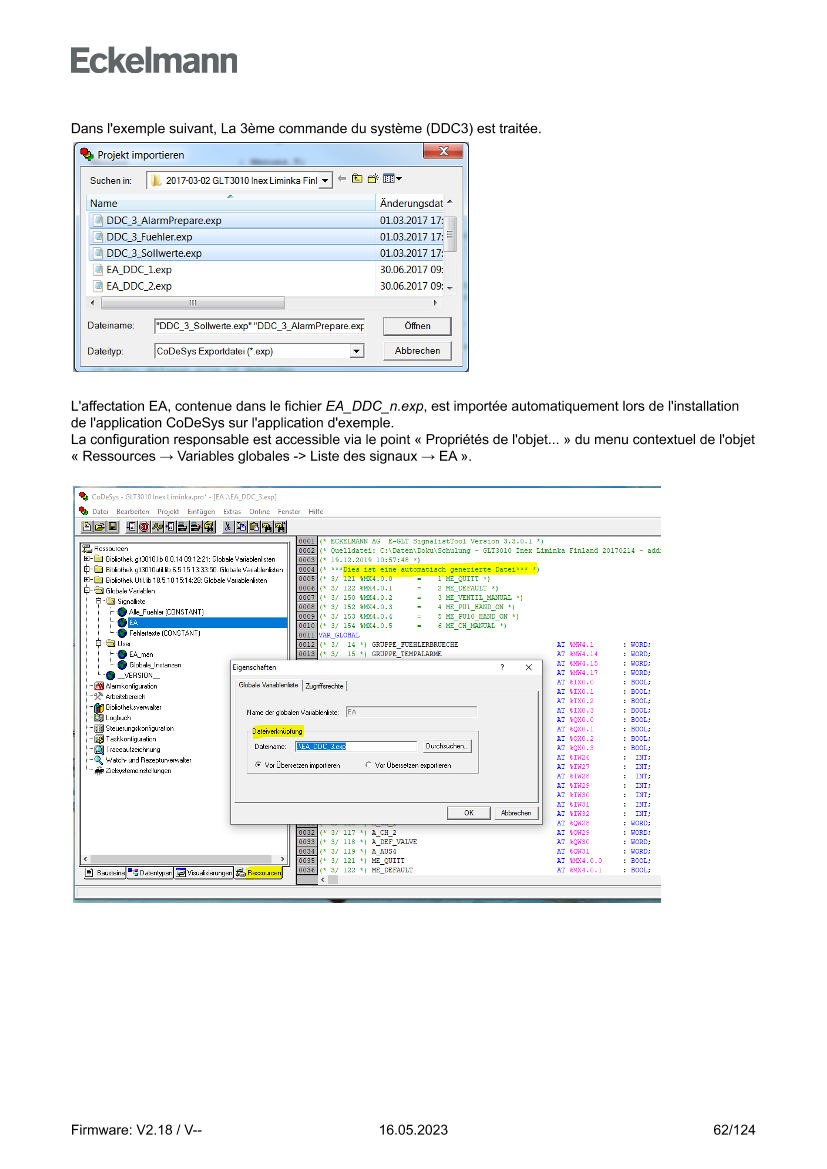Go back using the arrow icon in import dialog
The image size is (827, 1169).
coord(342,179)
